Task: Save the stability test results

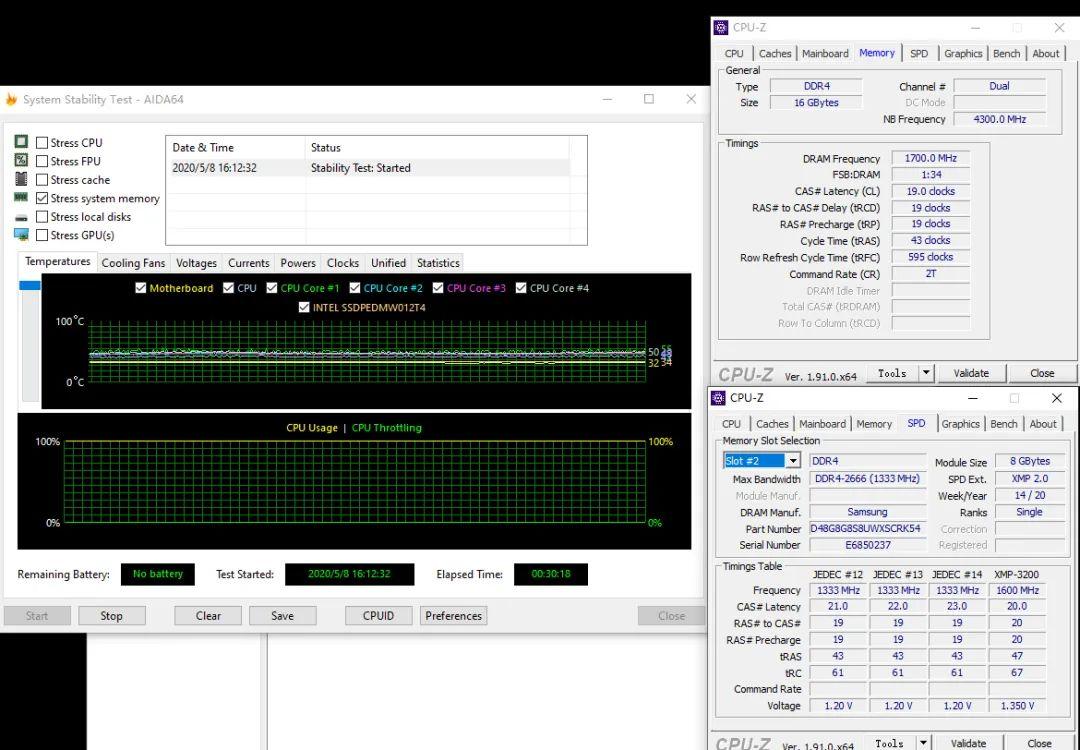Action: coord(282,616)
